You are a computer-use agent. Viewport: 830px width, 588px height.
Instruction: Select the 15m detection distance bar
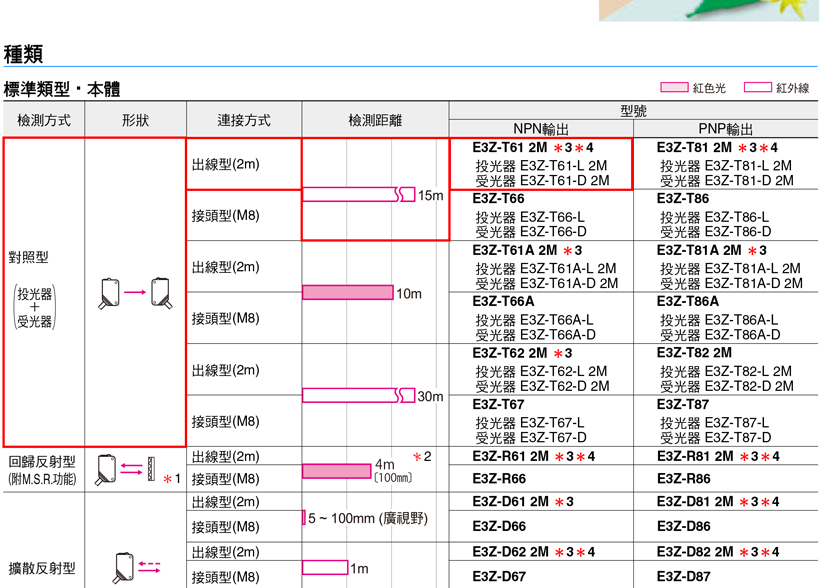point(358,194)
